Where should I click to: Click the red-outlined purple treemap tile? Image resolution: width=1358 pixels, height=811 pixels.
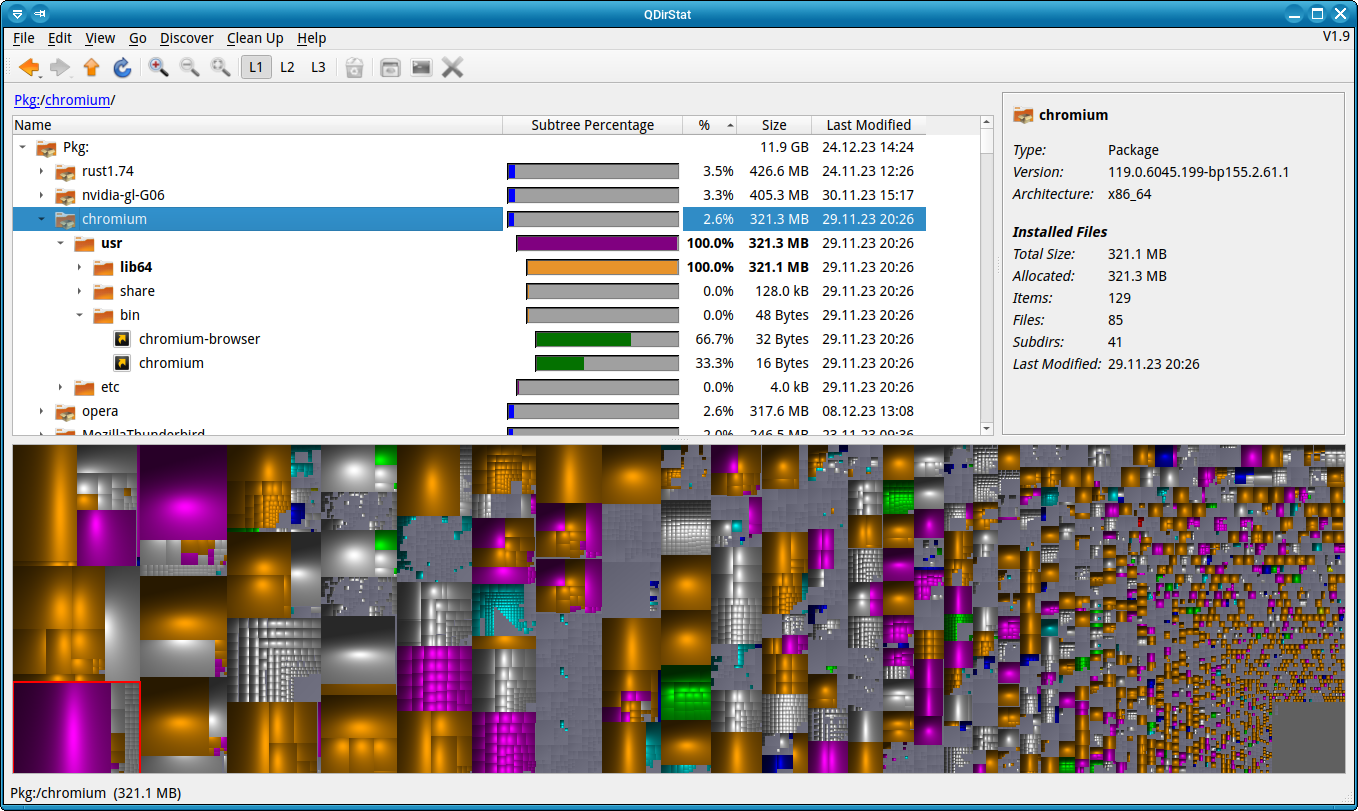click(62, 727)
